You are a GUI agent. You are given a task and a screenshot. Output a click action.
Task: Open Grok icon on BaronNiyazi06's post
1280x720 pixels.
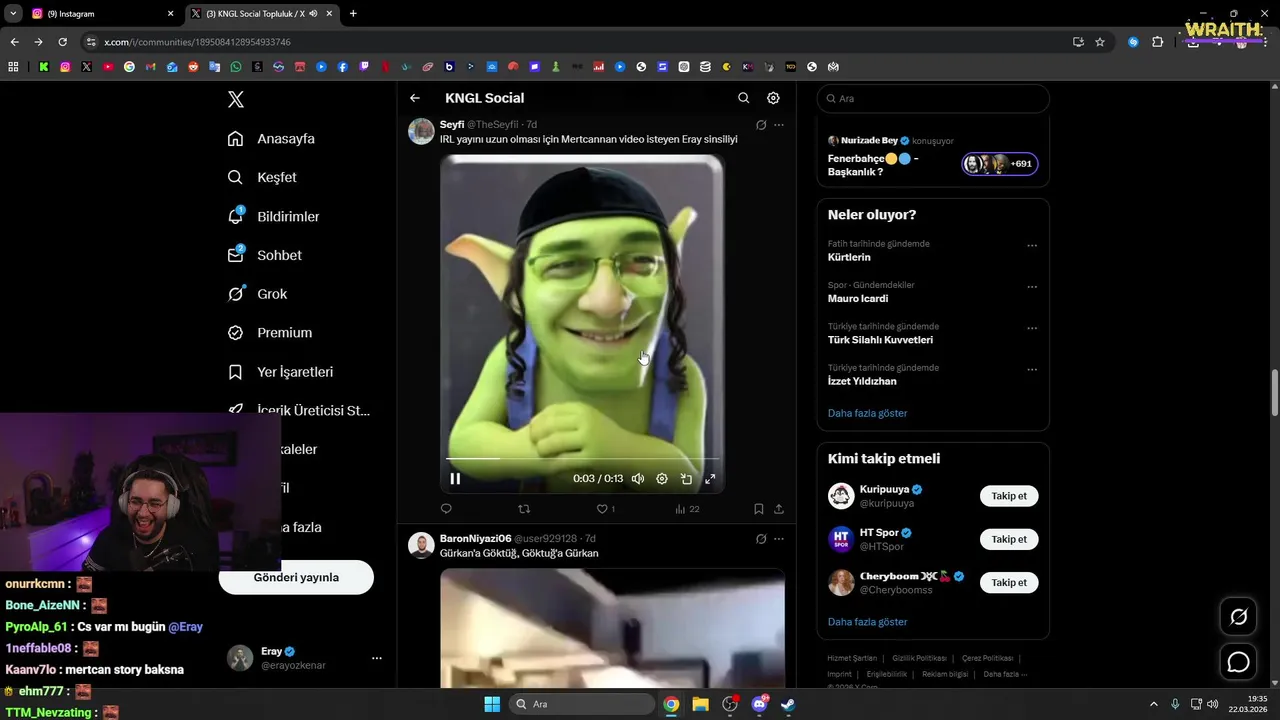tap(761, 539)
